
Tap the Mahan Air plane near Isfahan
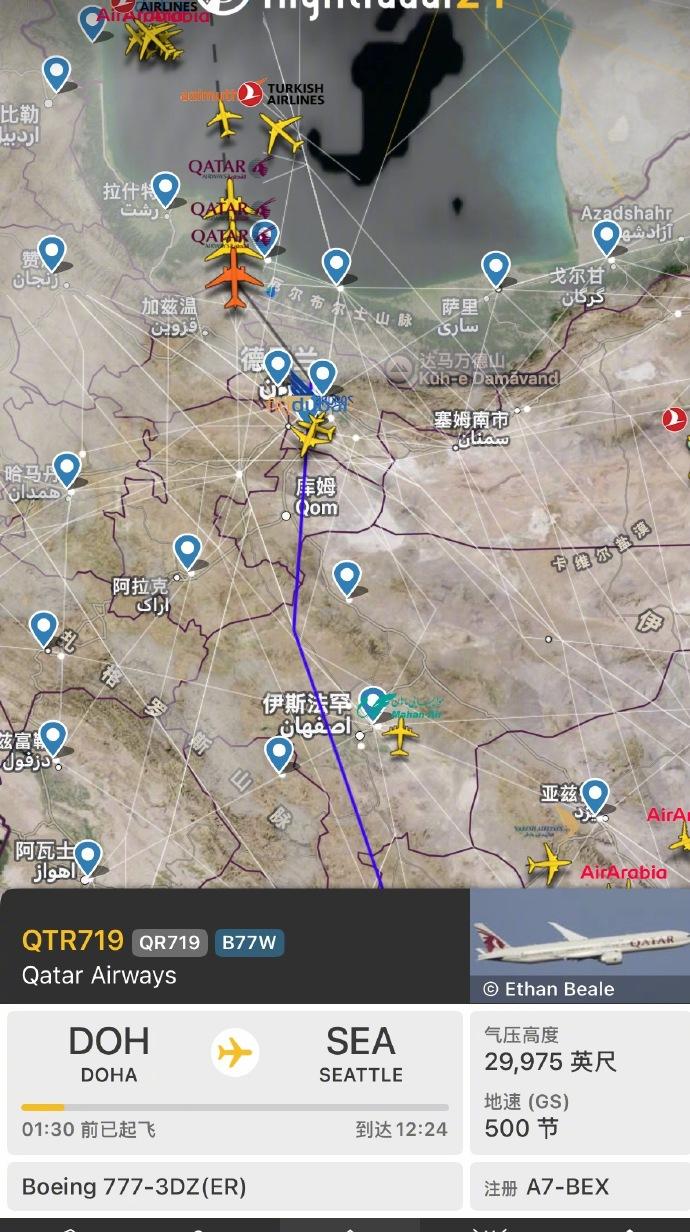(x=400, y=736)
